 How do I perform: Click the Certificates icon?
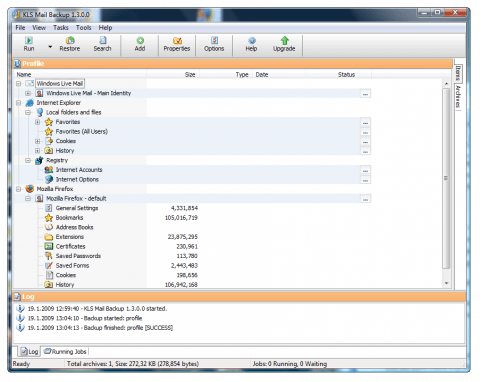click(x=49, y=246)
